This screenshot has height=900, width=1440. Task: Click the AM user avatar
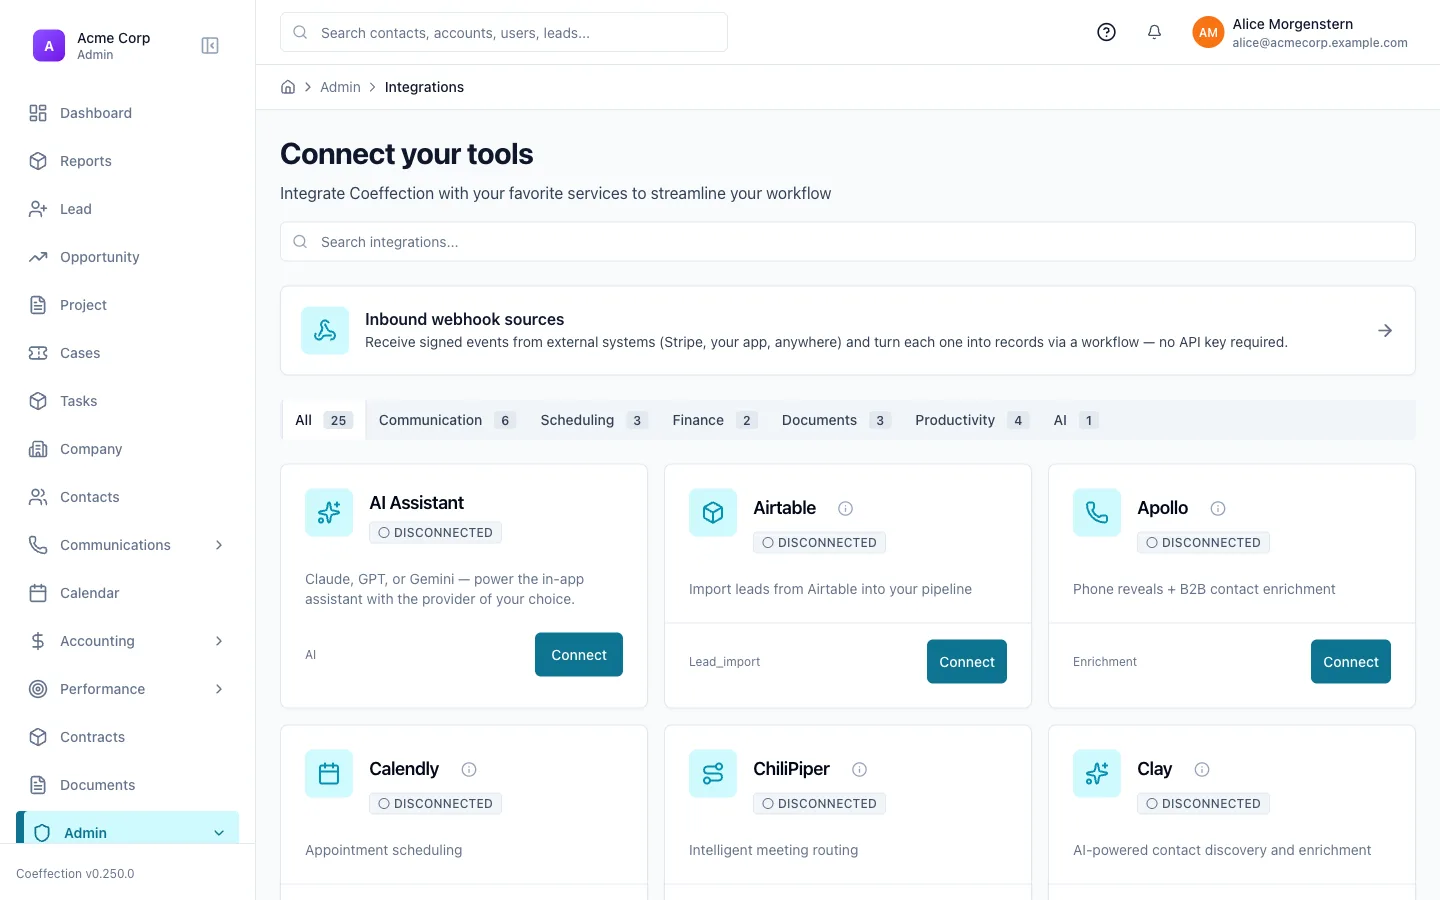pyautogui.click(x=1208, y=32)
